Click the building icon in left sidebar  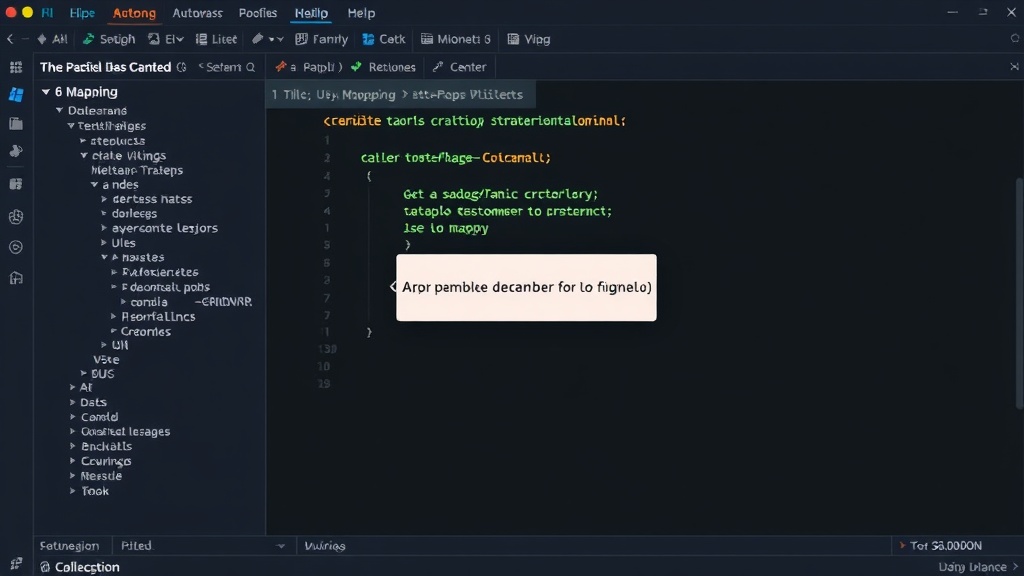16,278
